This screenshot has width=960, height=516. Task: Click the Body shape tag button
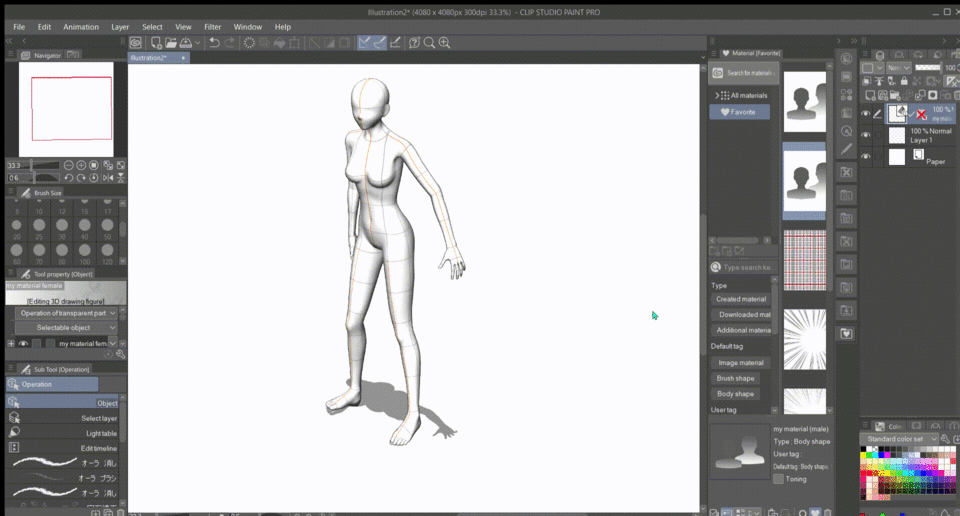coord(735,394)
